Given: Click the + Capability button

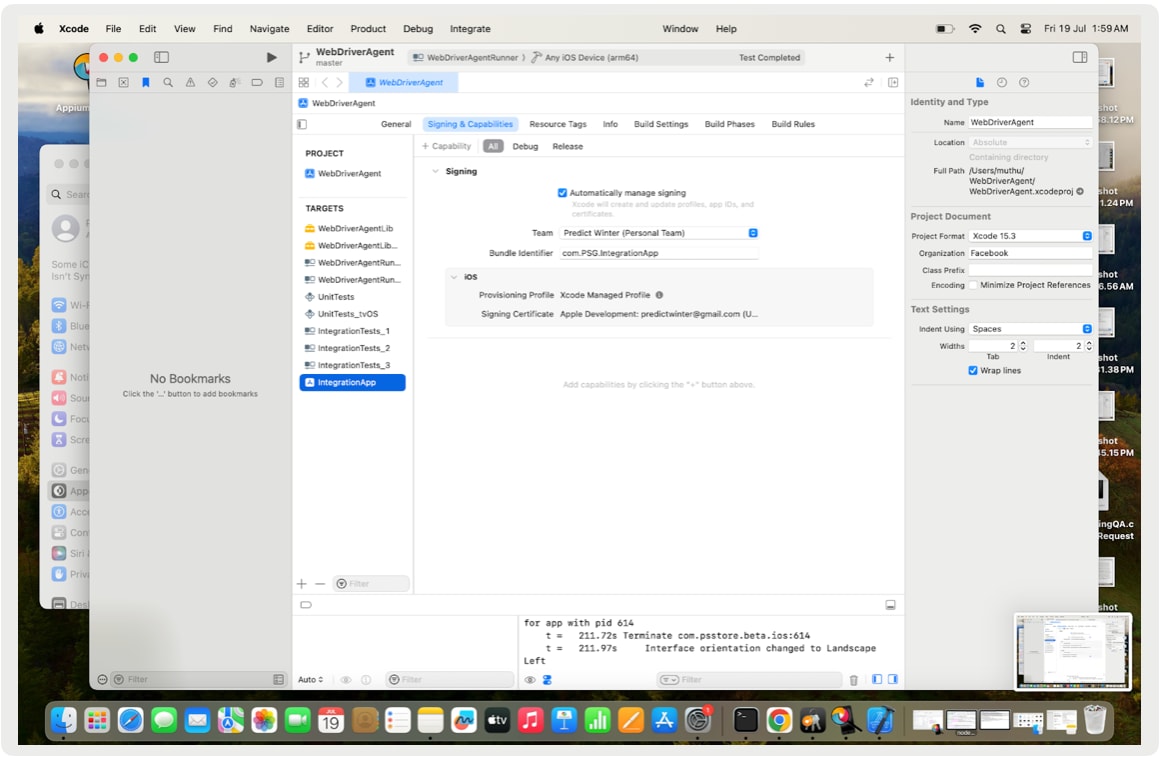Looking at the screenshot, I should pos(446,147).
